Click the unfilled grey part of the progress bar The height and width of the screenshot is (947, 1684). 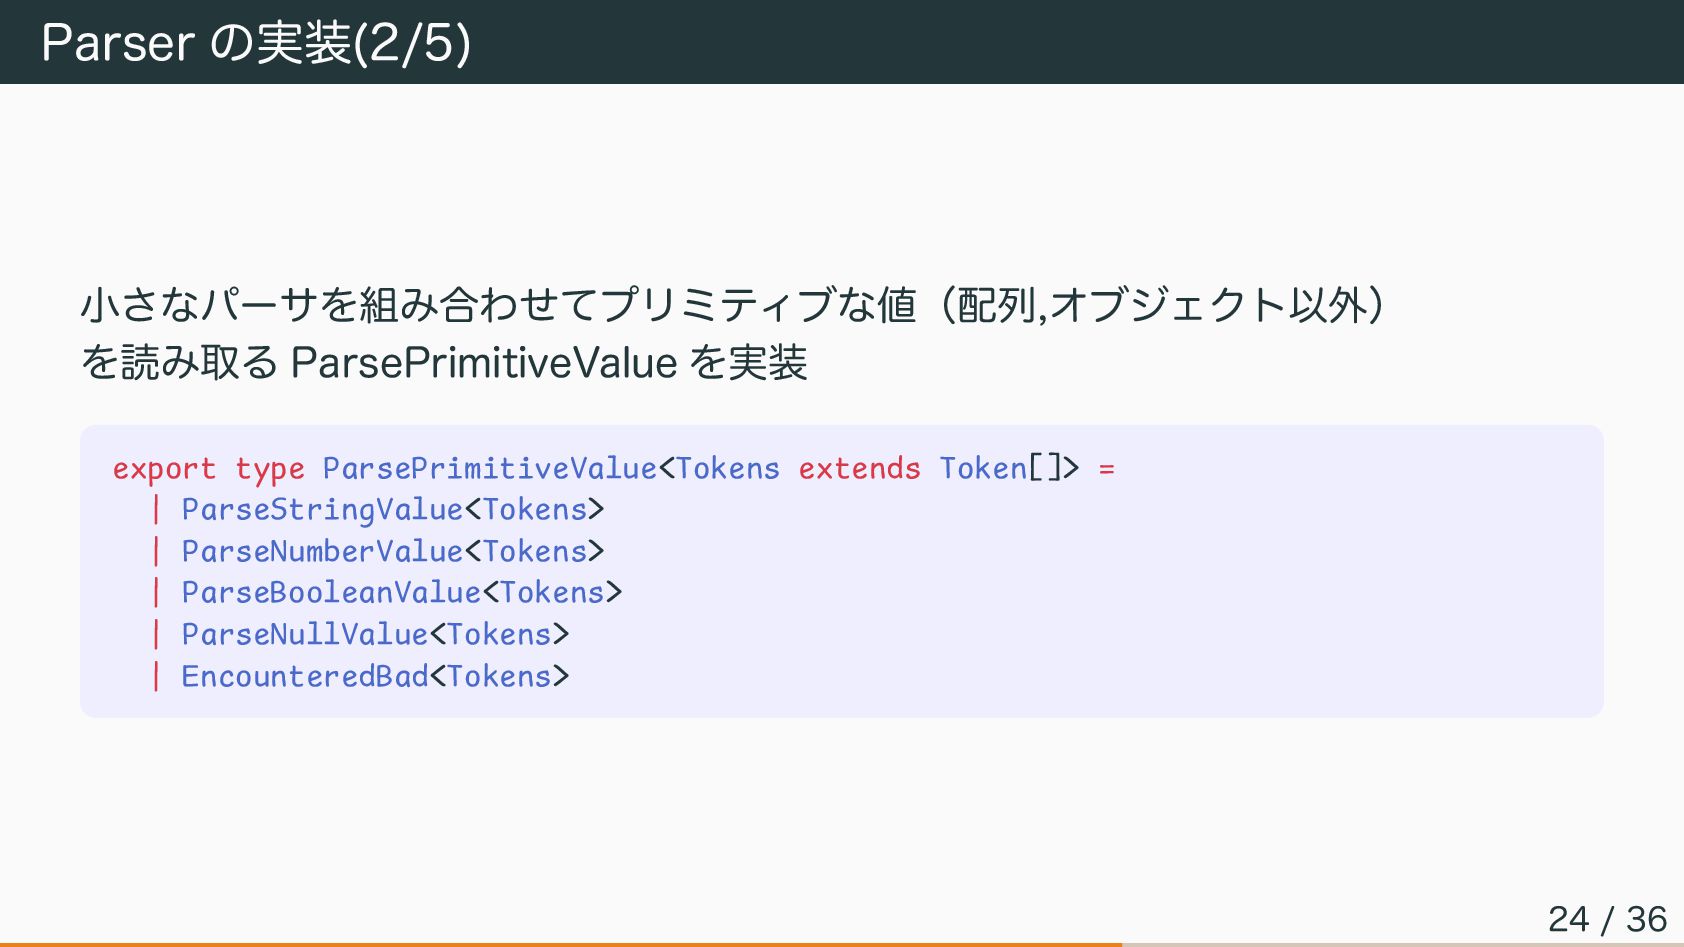[1402, 943]
